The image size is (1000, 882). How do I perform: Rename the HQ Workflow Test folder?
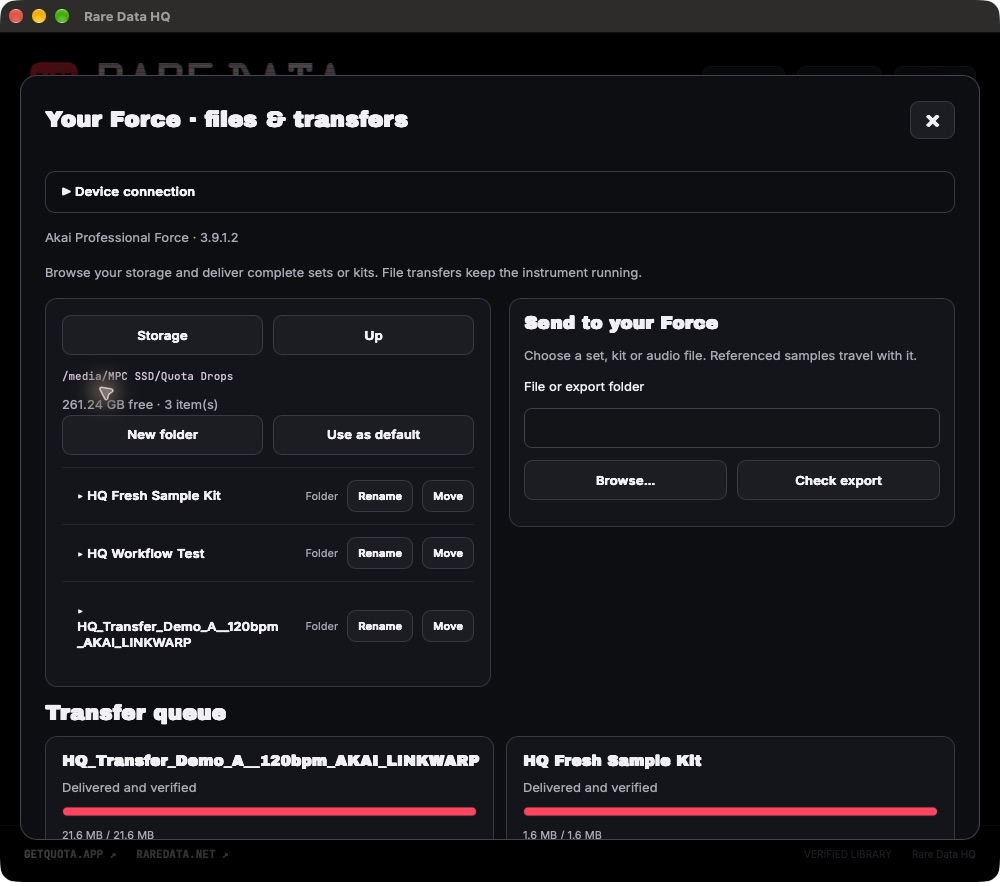coord(379,553)
